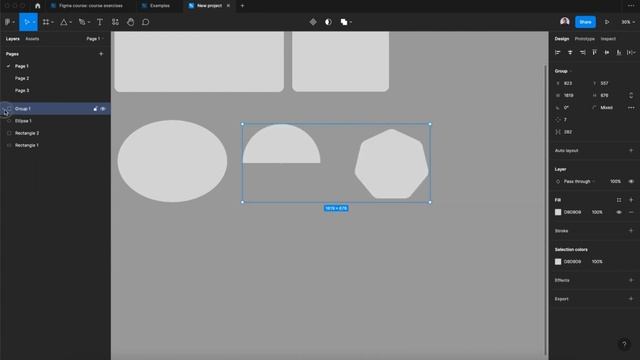Select the Move tool
Viewport: 640px width, 360px height.
click(27, 22)
